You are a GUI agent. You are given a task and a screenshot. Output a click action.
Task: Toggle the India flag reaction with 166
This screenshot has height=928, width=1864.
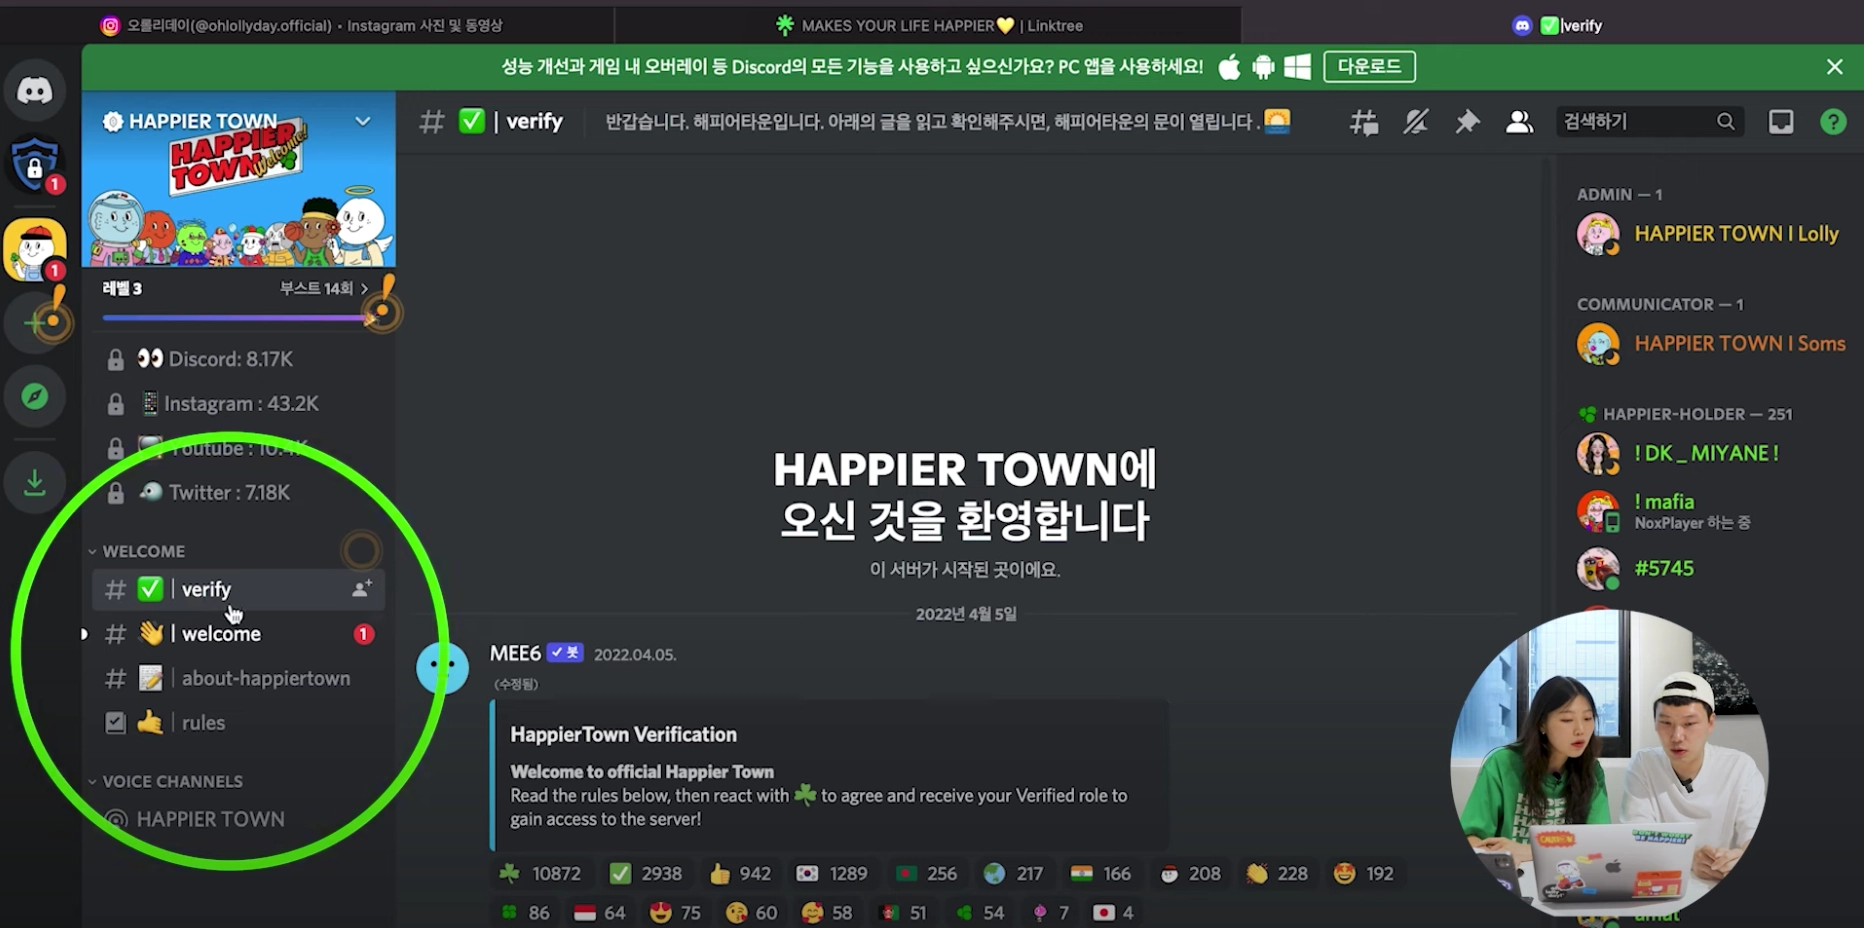click(1100, 874)
